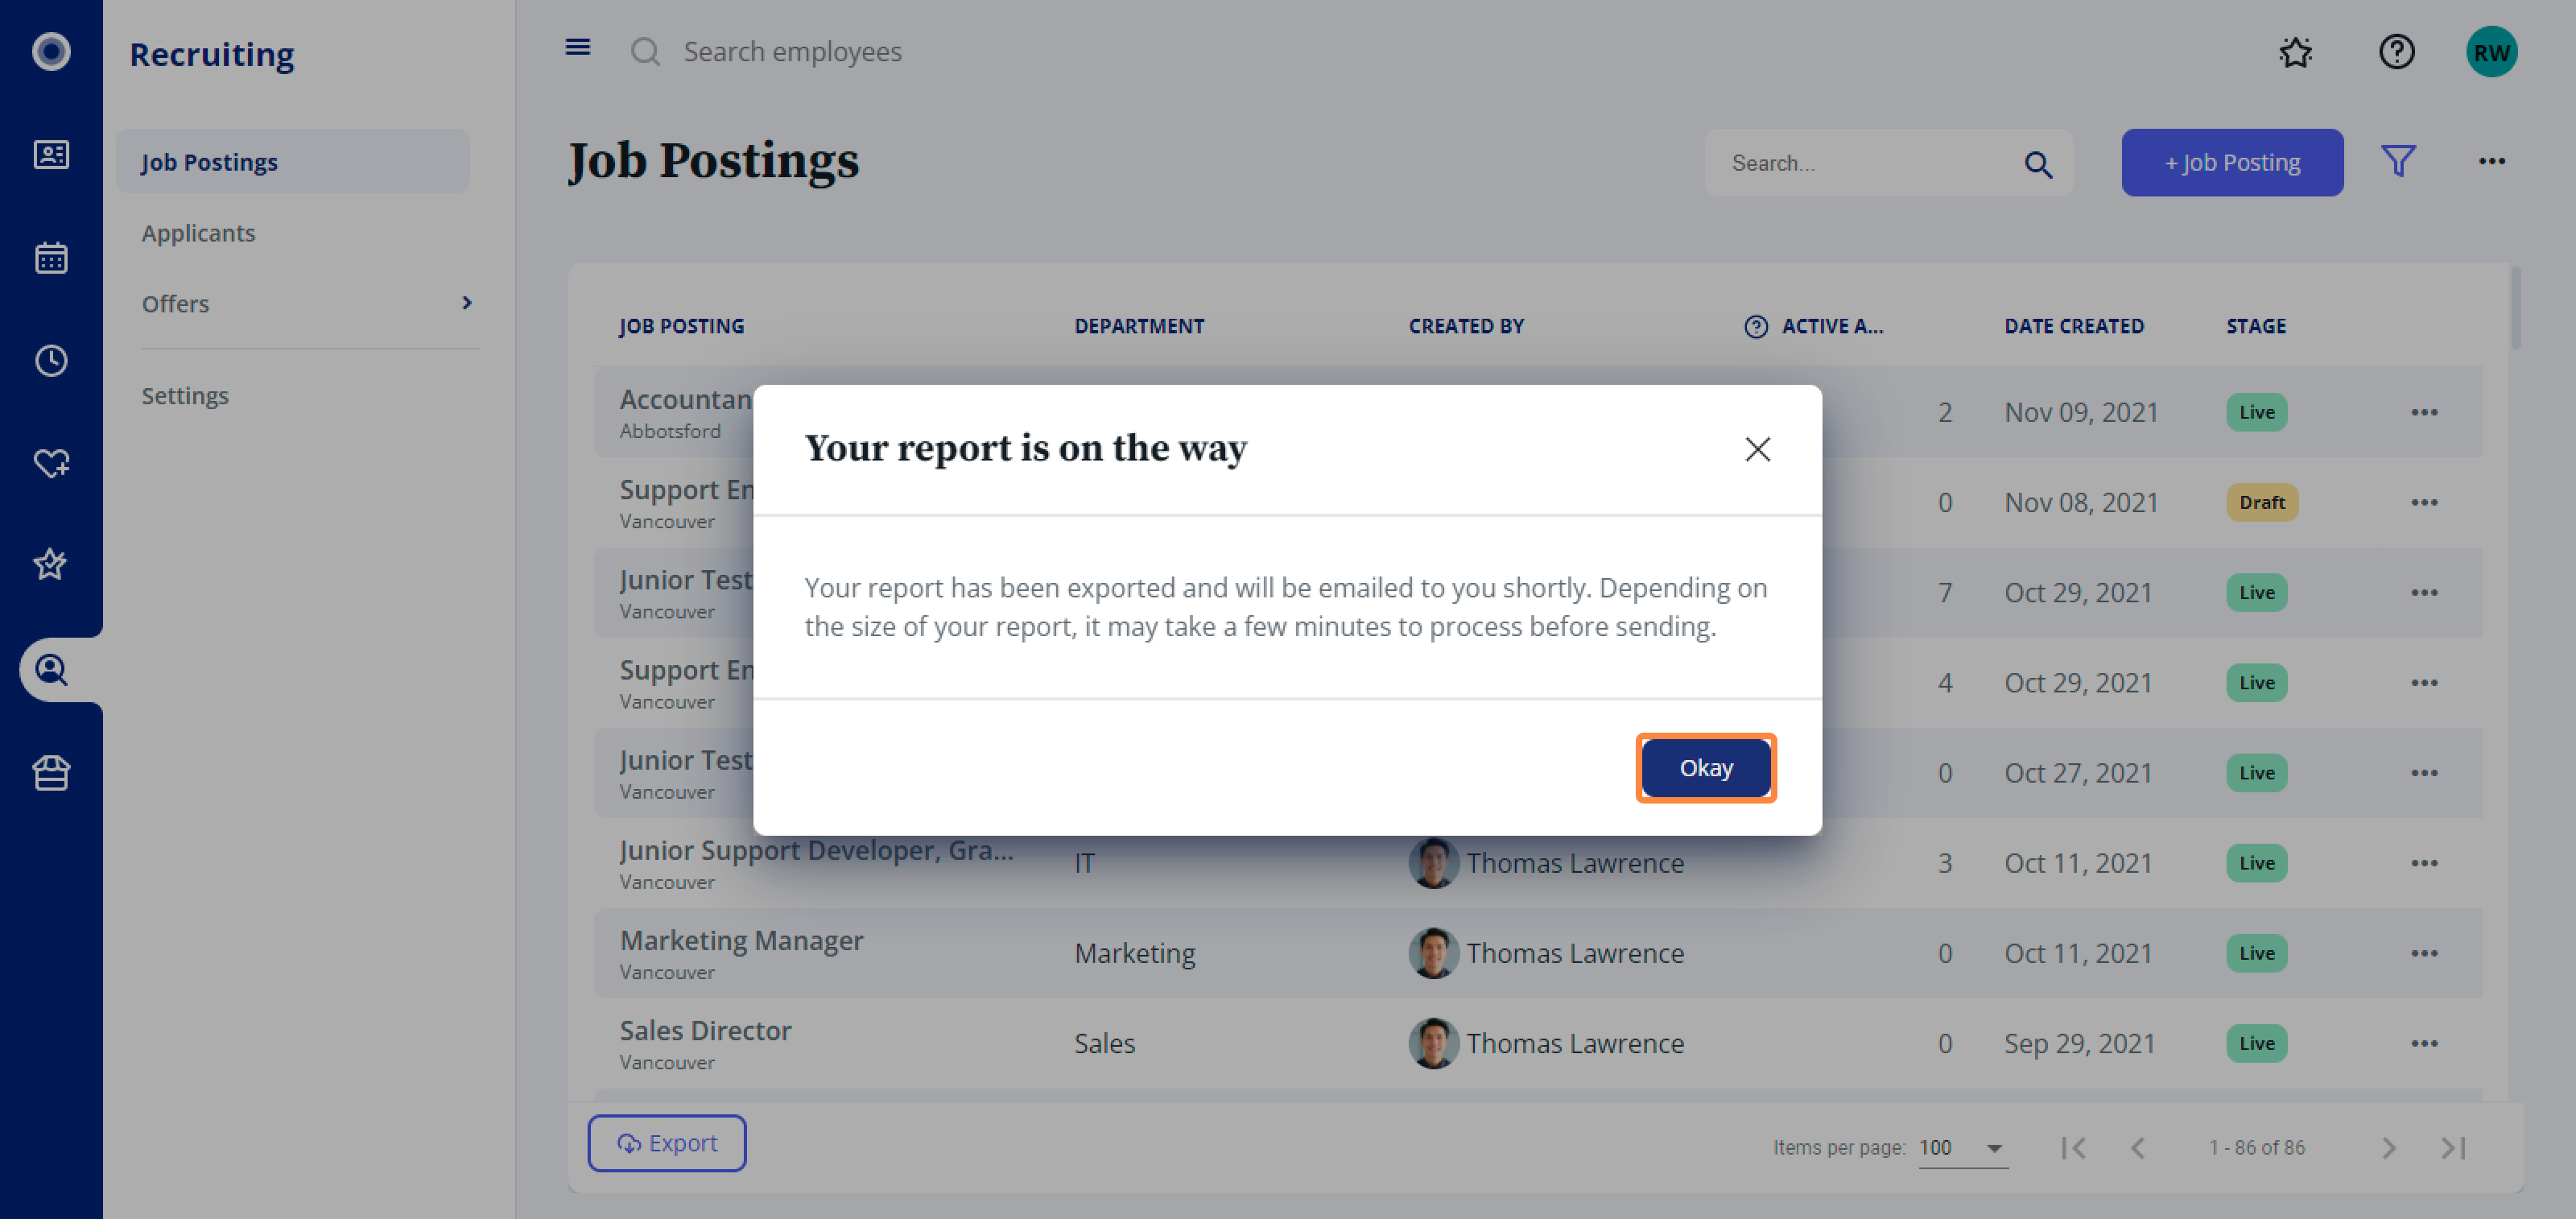Go to the previous page arrow

tap(2137, 1148)
